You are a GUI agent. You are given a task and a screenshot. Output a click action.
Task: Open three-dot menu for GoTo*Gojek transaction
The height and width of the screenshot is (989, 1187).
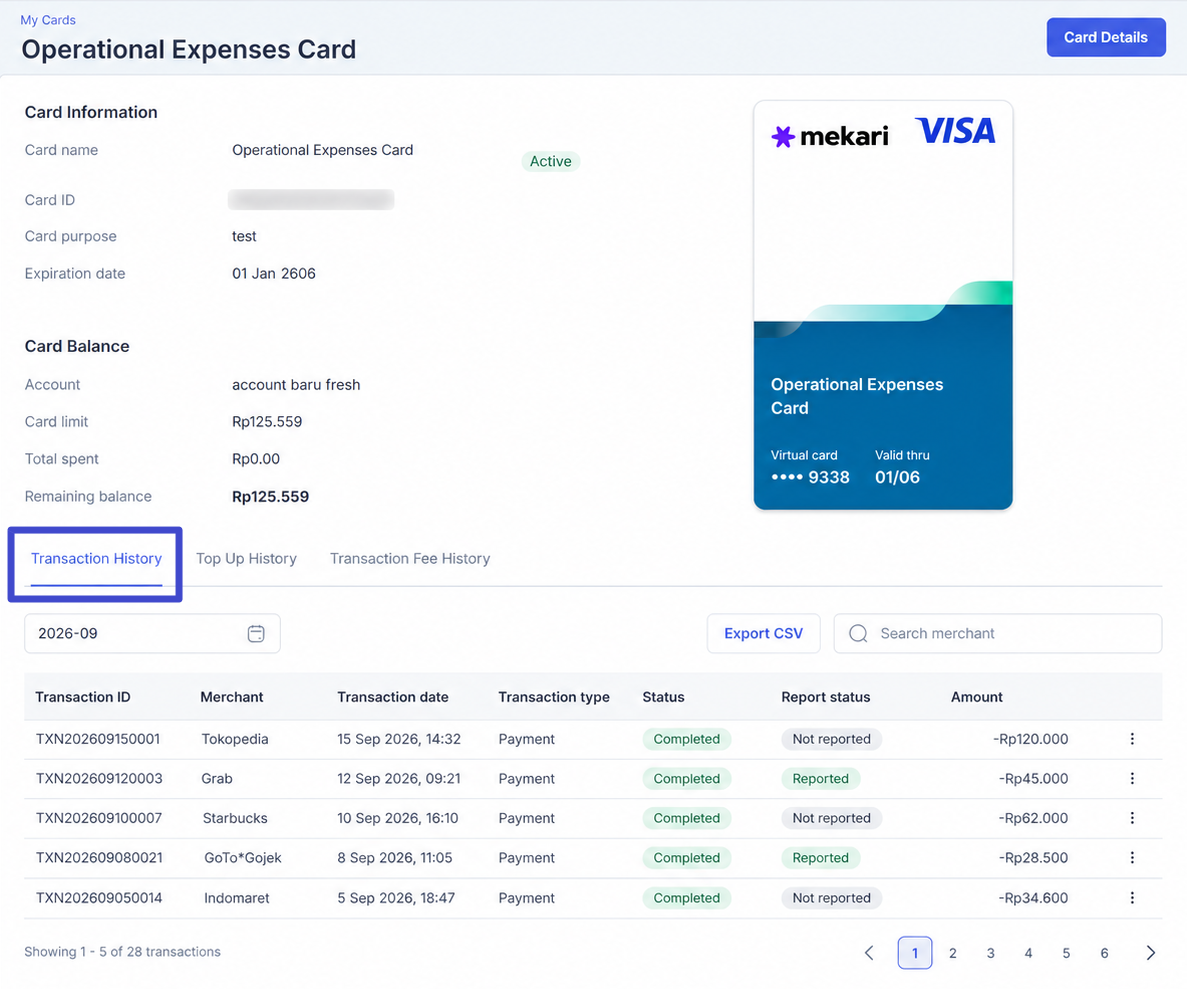1132,857
